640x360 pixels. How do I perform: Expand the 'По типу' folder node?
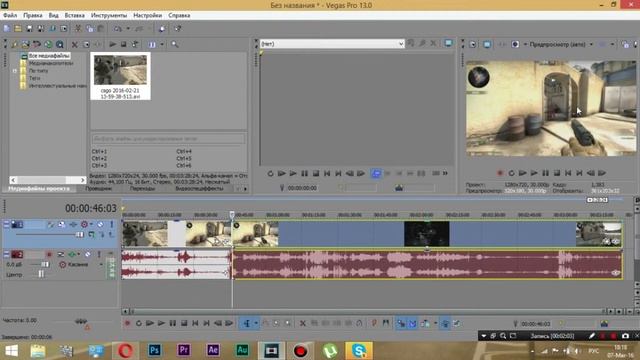tap(15, 71)
